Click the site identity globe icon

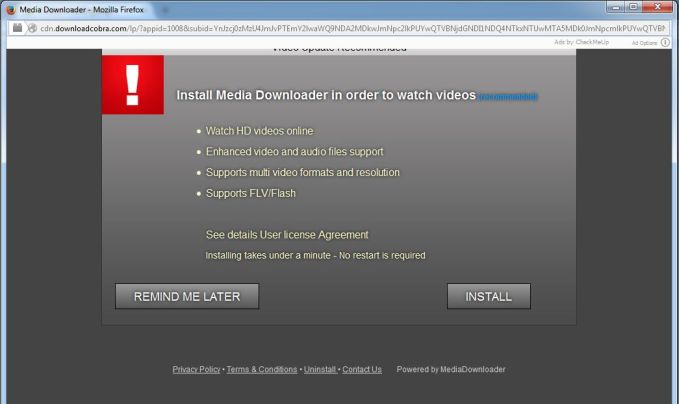(x=32, y=29)
